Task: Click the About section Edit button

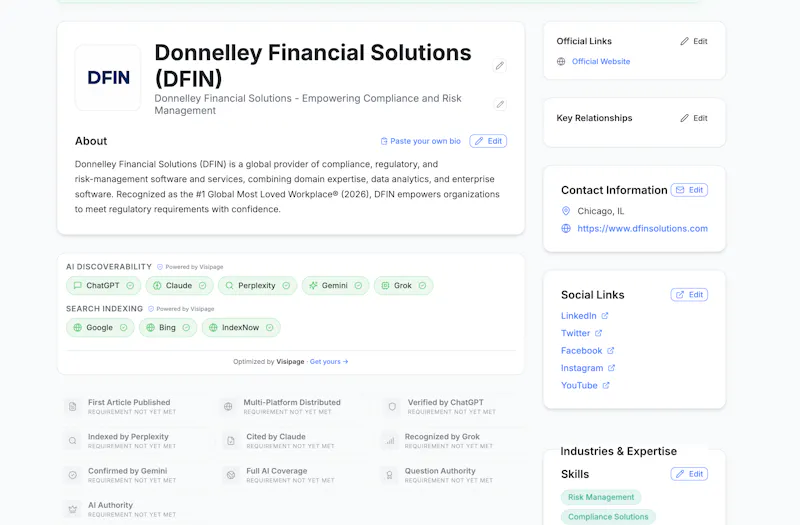Action: point(488,141)
